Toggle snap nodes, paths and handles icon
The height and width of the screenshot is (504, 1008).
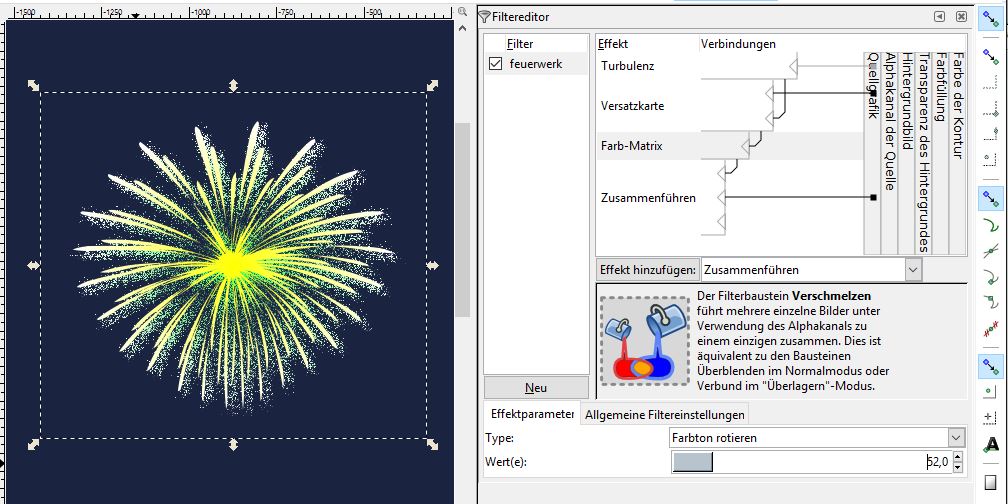(990, 197)
